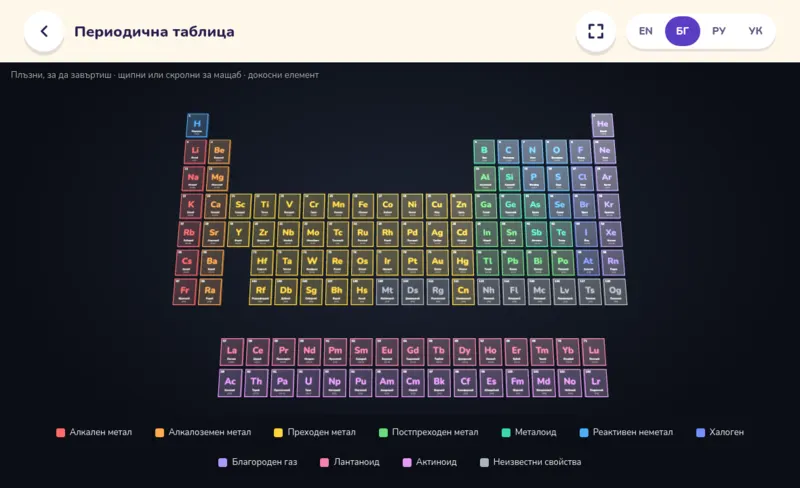800x488 pixels.
Task: Select the Carbon (C) element
Action: [508, 152]
